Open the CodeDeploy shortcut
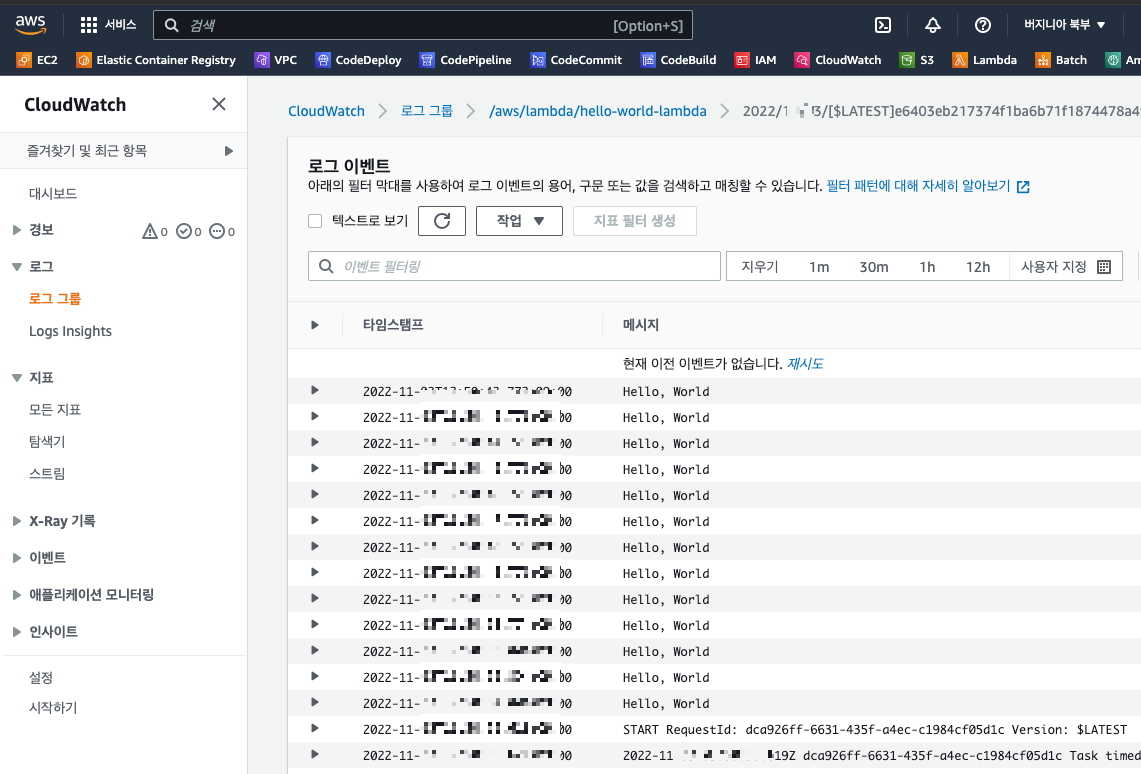 359,60
